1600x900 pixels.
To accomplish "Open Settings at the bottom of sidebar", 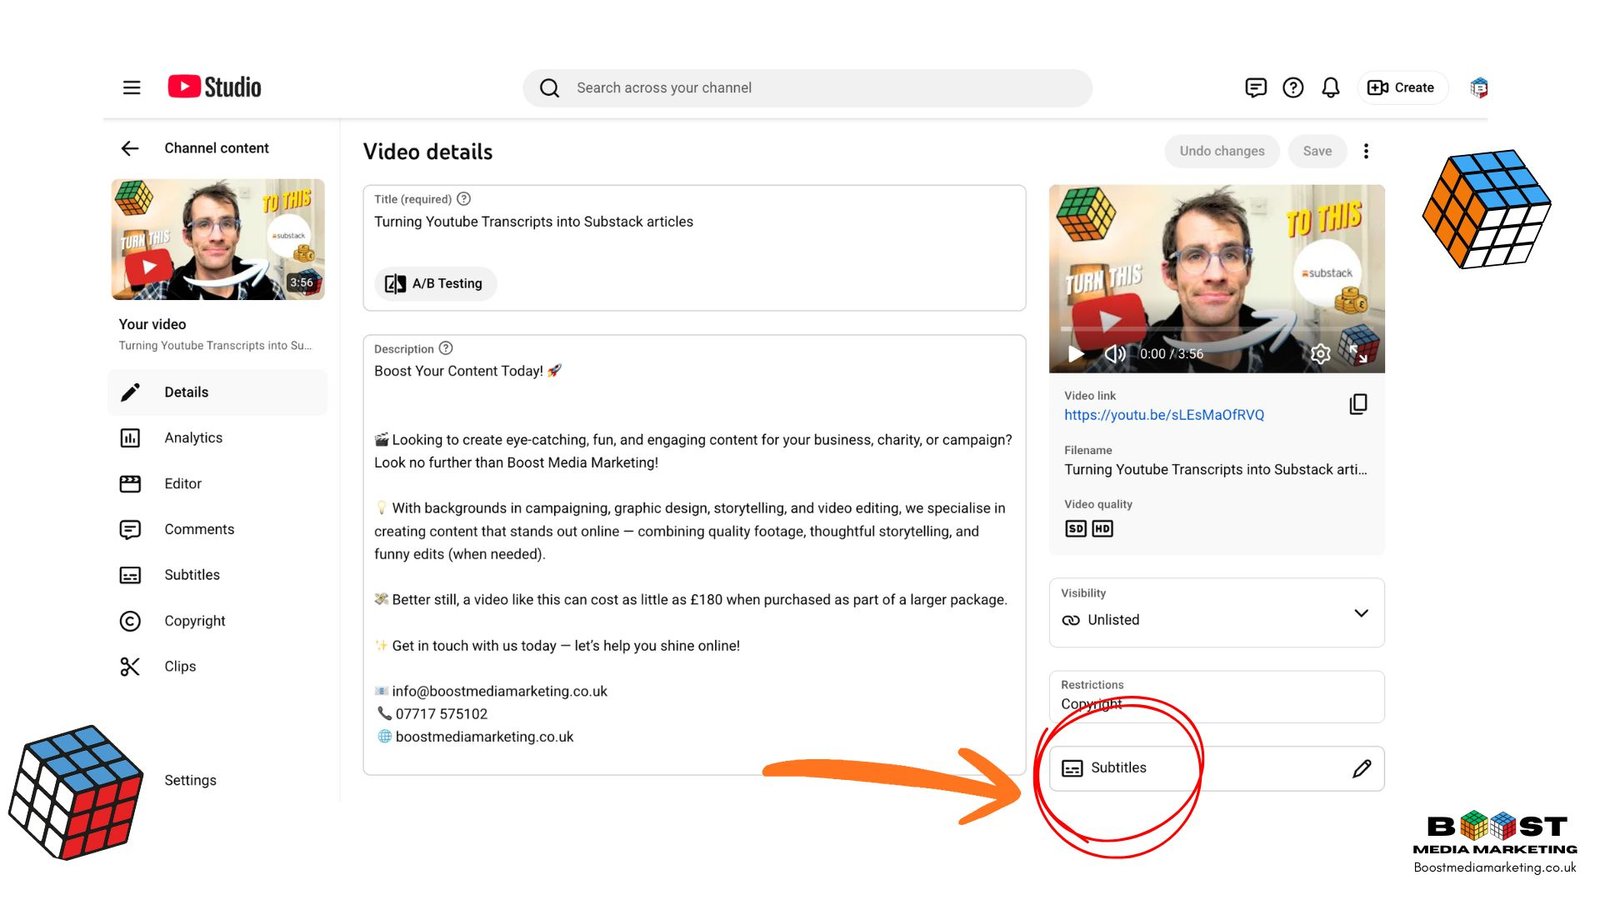I will click(x=189, y=780).
